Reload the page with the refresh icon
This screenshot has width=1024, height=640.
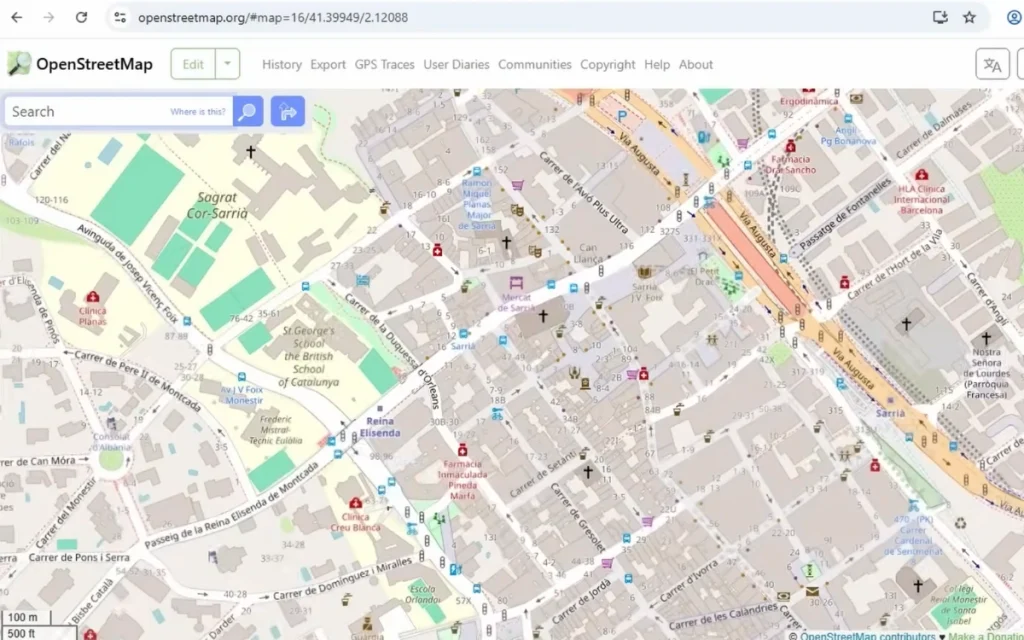tap(82, 16)
